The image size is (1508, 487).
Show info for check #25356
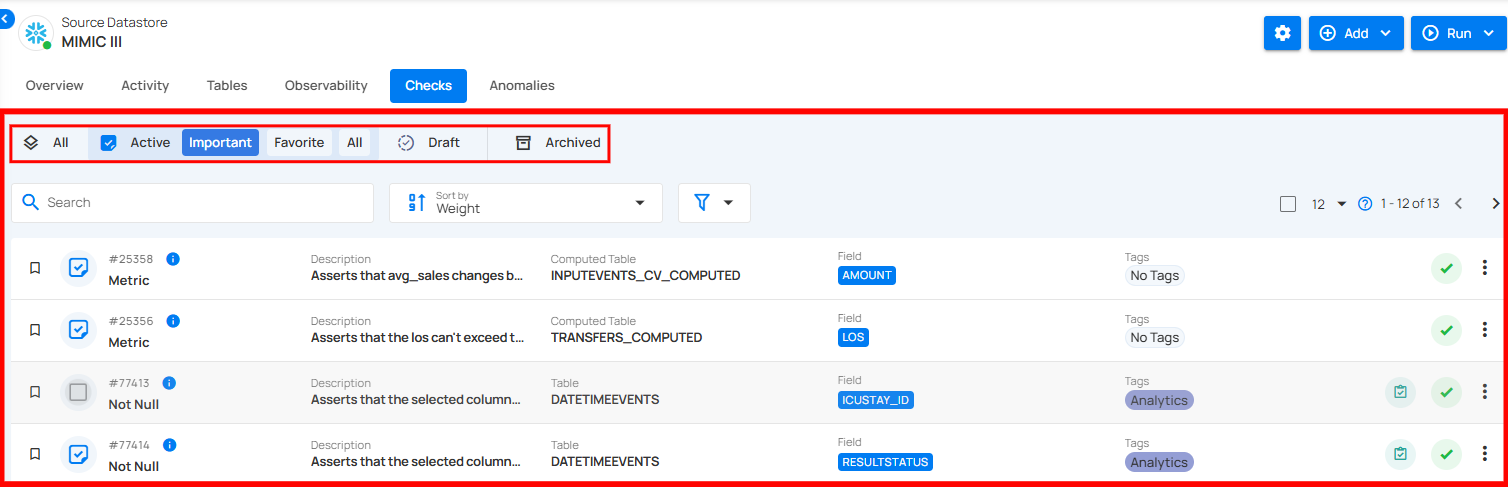tap(173, 321)
